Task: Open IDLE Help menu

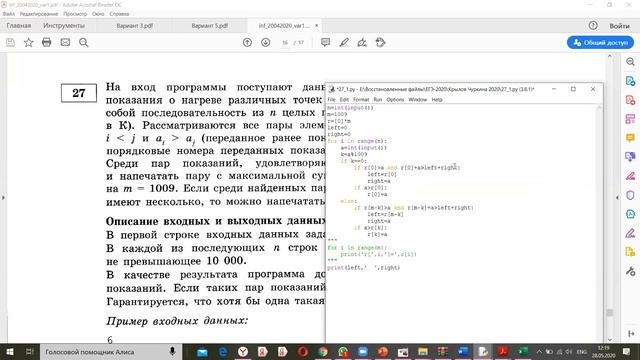Action: click(x=437, y=100)
